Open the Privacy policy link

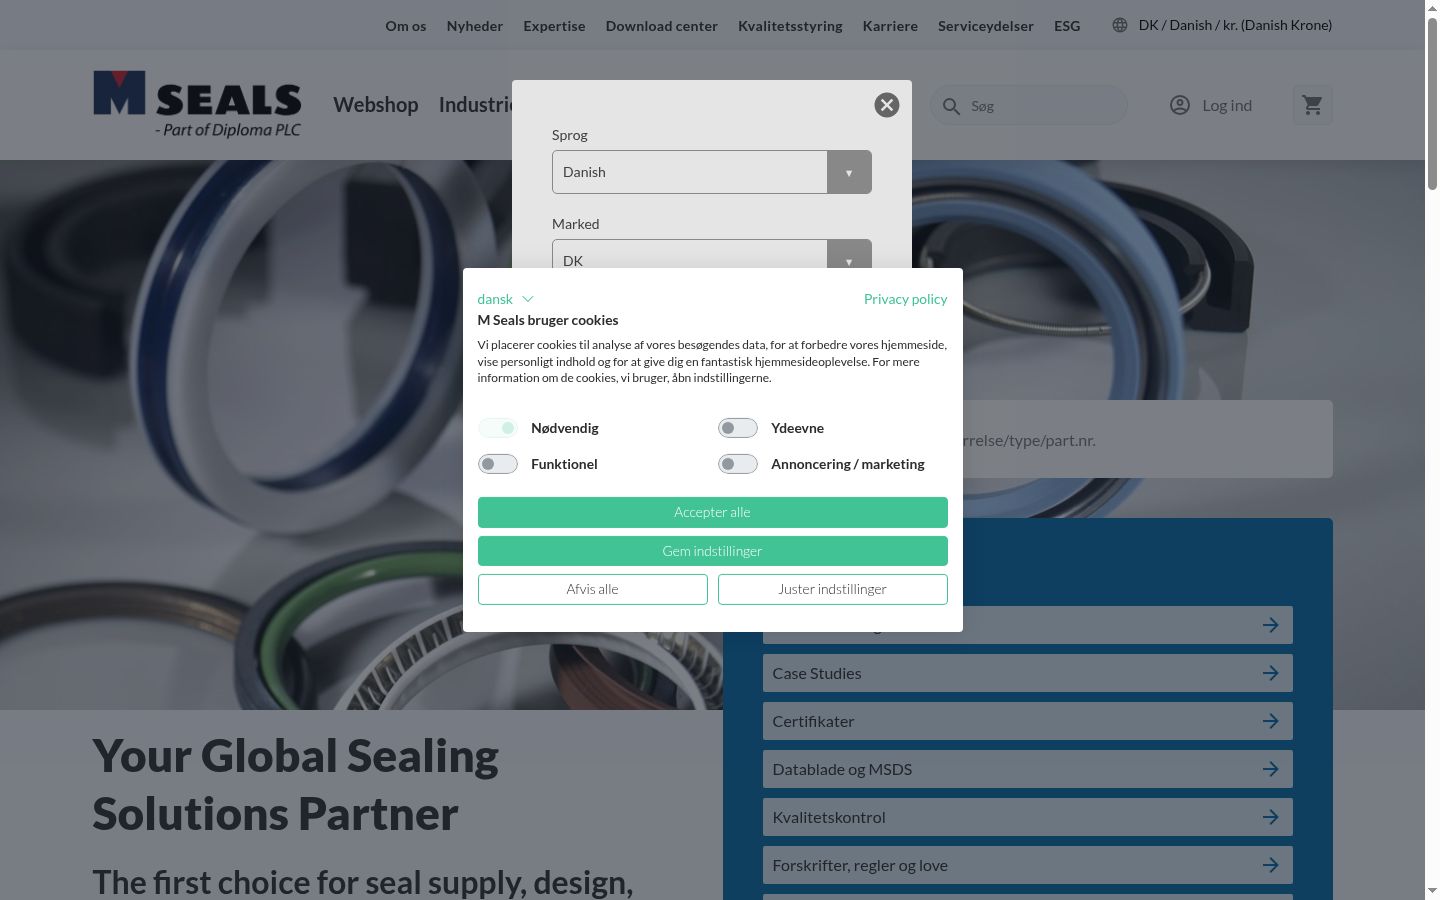tap(905, 299)
